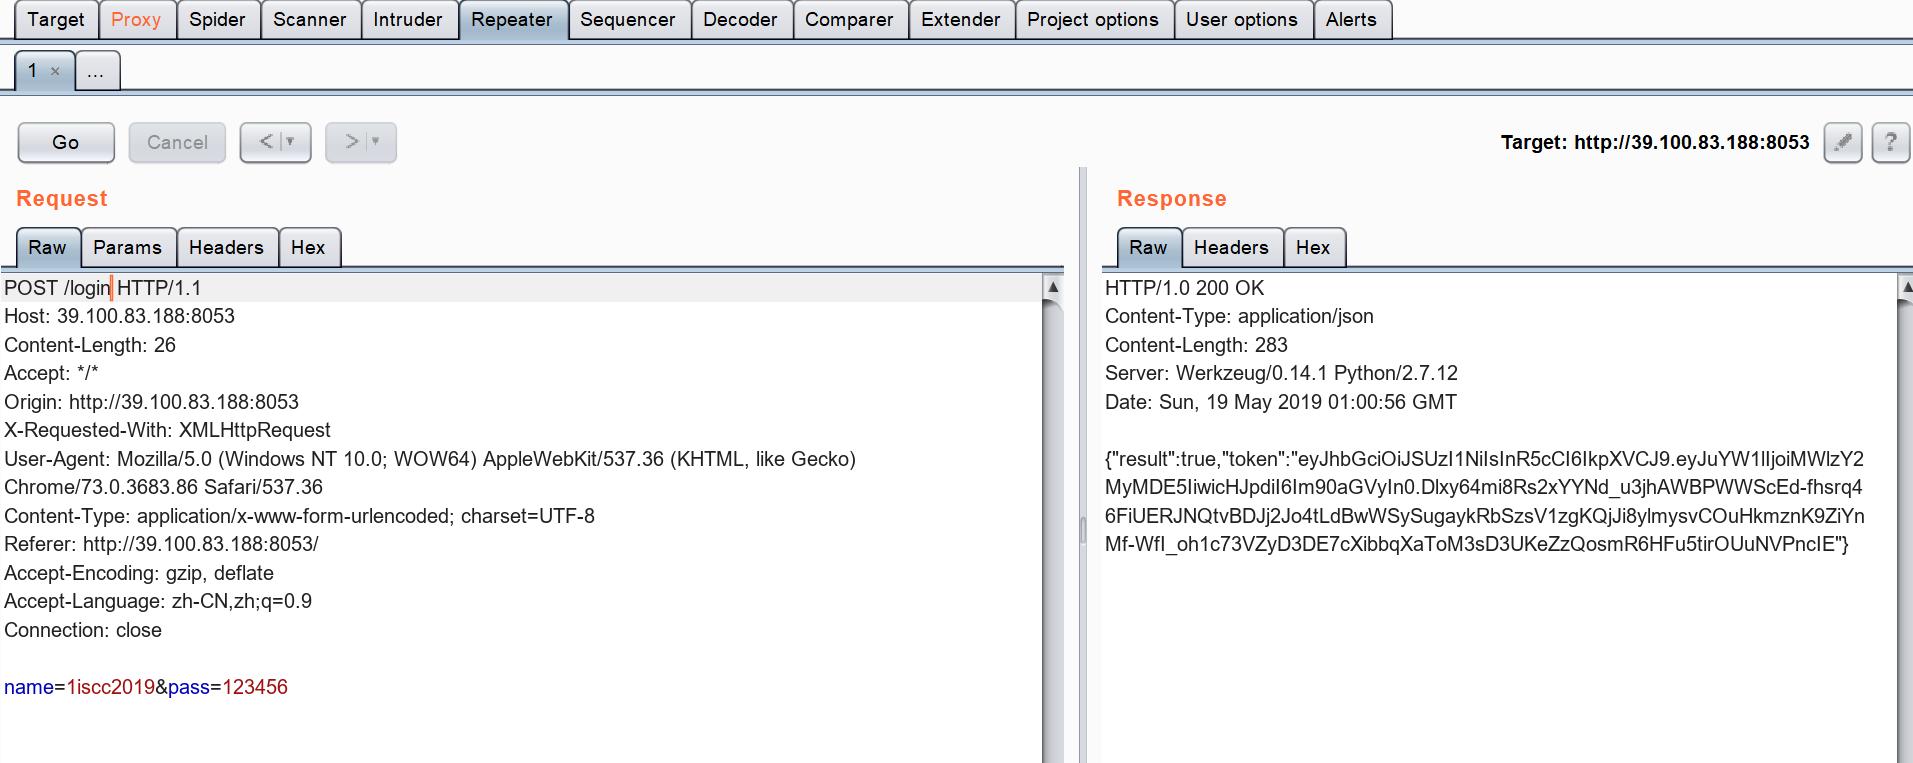Click the 'name=1iscc2019&pass=123456' request body
Viewport: 1913px width, 763px height.
tap(146, 687)
